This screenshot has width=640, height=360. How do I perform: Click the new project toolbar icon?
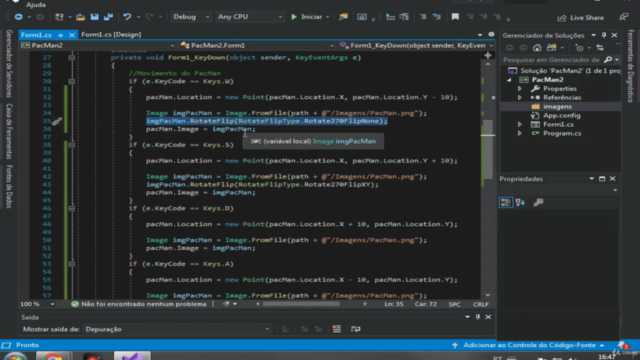click(x=59, y=17)
